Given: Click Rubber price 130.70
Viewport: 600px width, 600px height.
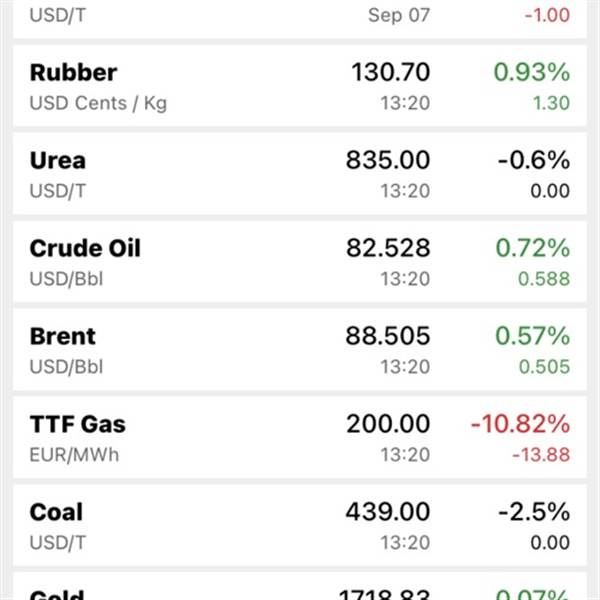Looking at the screenshot, I should 391,72.
